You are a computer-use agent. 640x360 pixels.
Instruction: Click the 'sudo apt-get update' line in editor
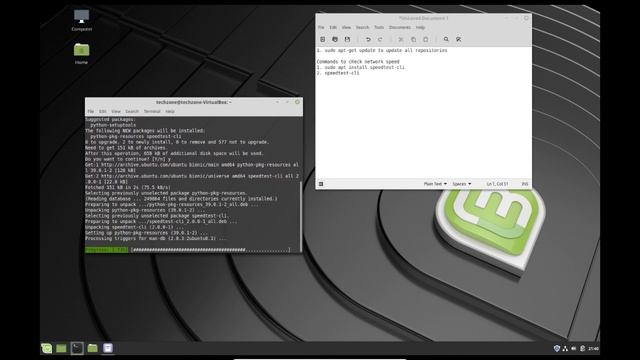[382, 51]
